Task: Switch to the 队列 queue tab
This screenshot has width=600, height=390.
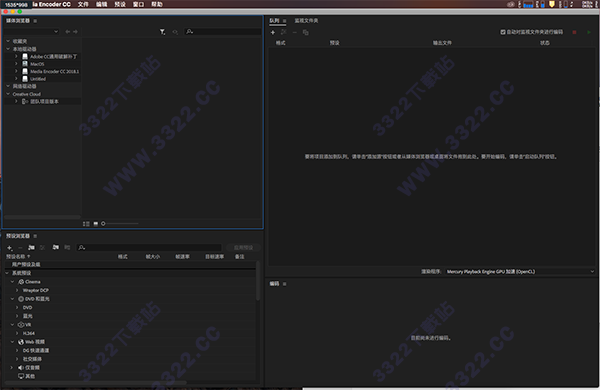Action: [274, 21]
